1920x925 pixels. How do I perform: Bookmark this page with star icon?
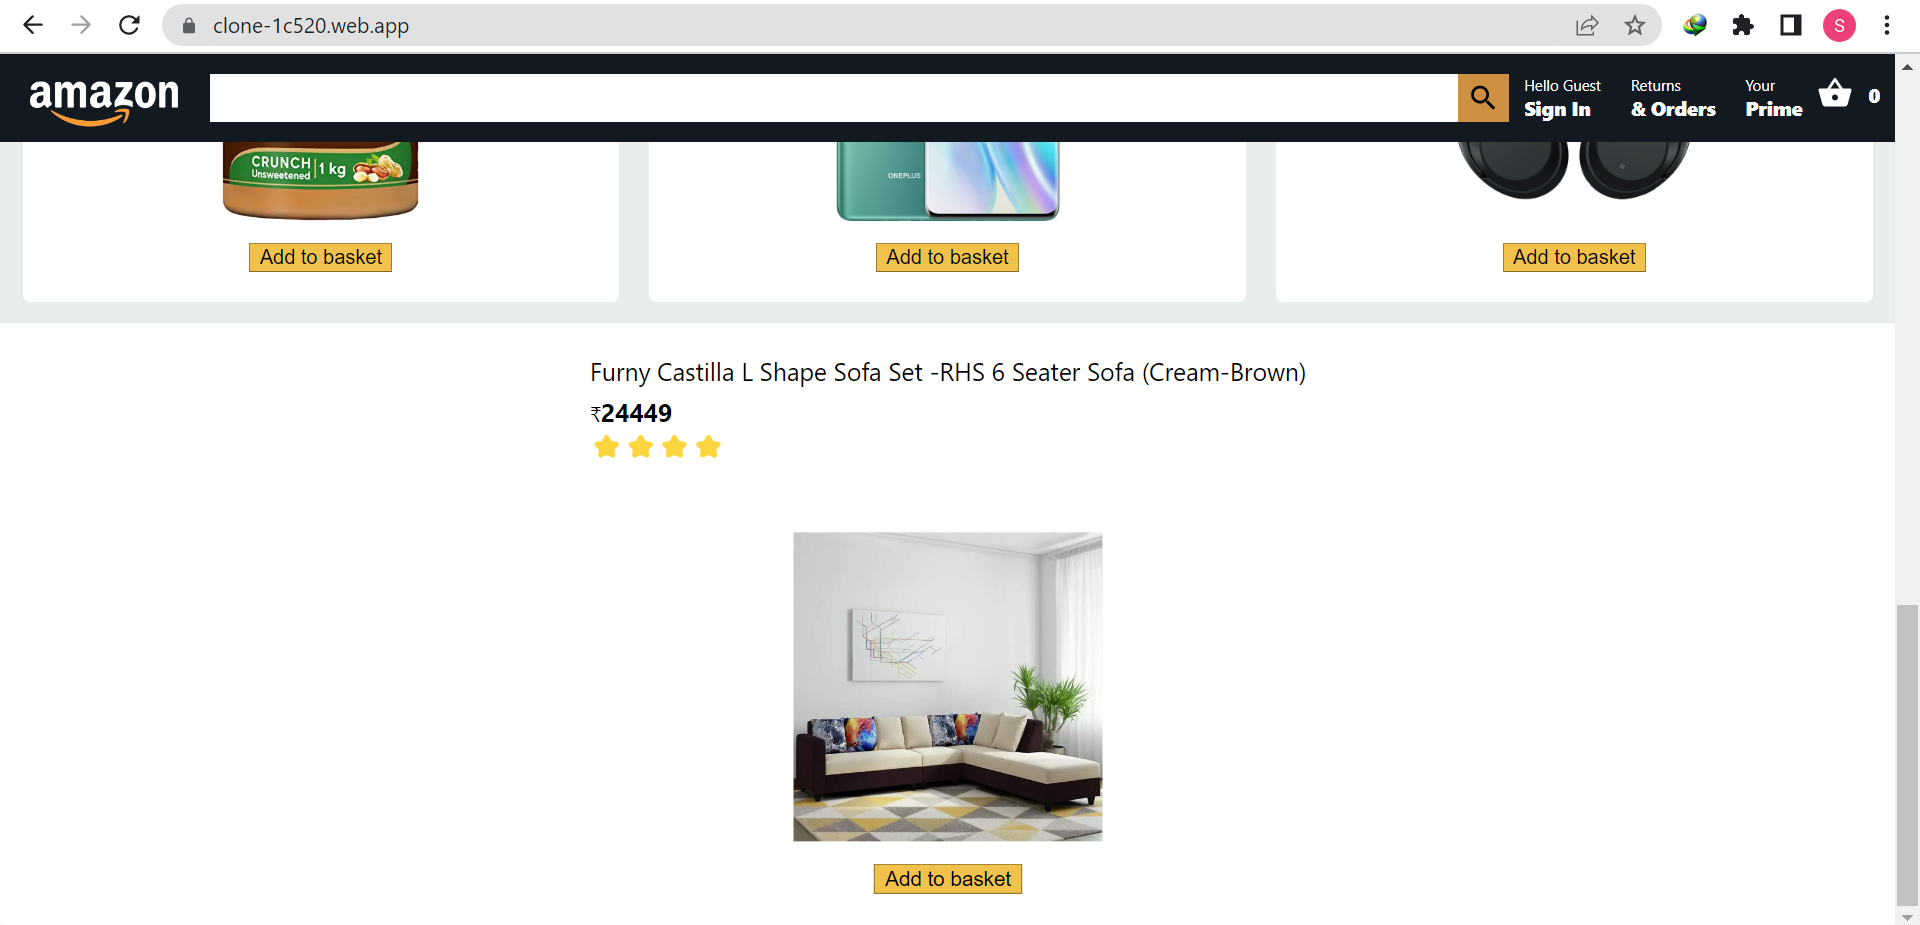click(x=1635, y=25)
